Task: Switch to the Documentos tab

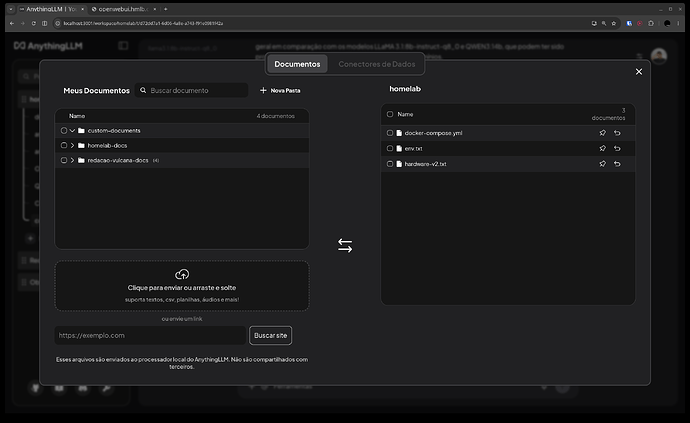Action: coord(297,64)
